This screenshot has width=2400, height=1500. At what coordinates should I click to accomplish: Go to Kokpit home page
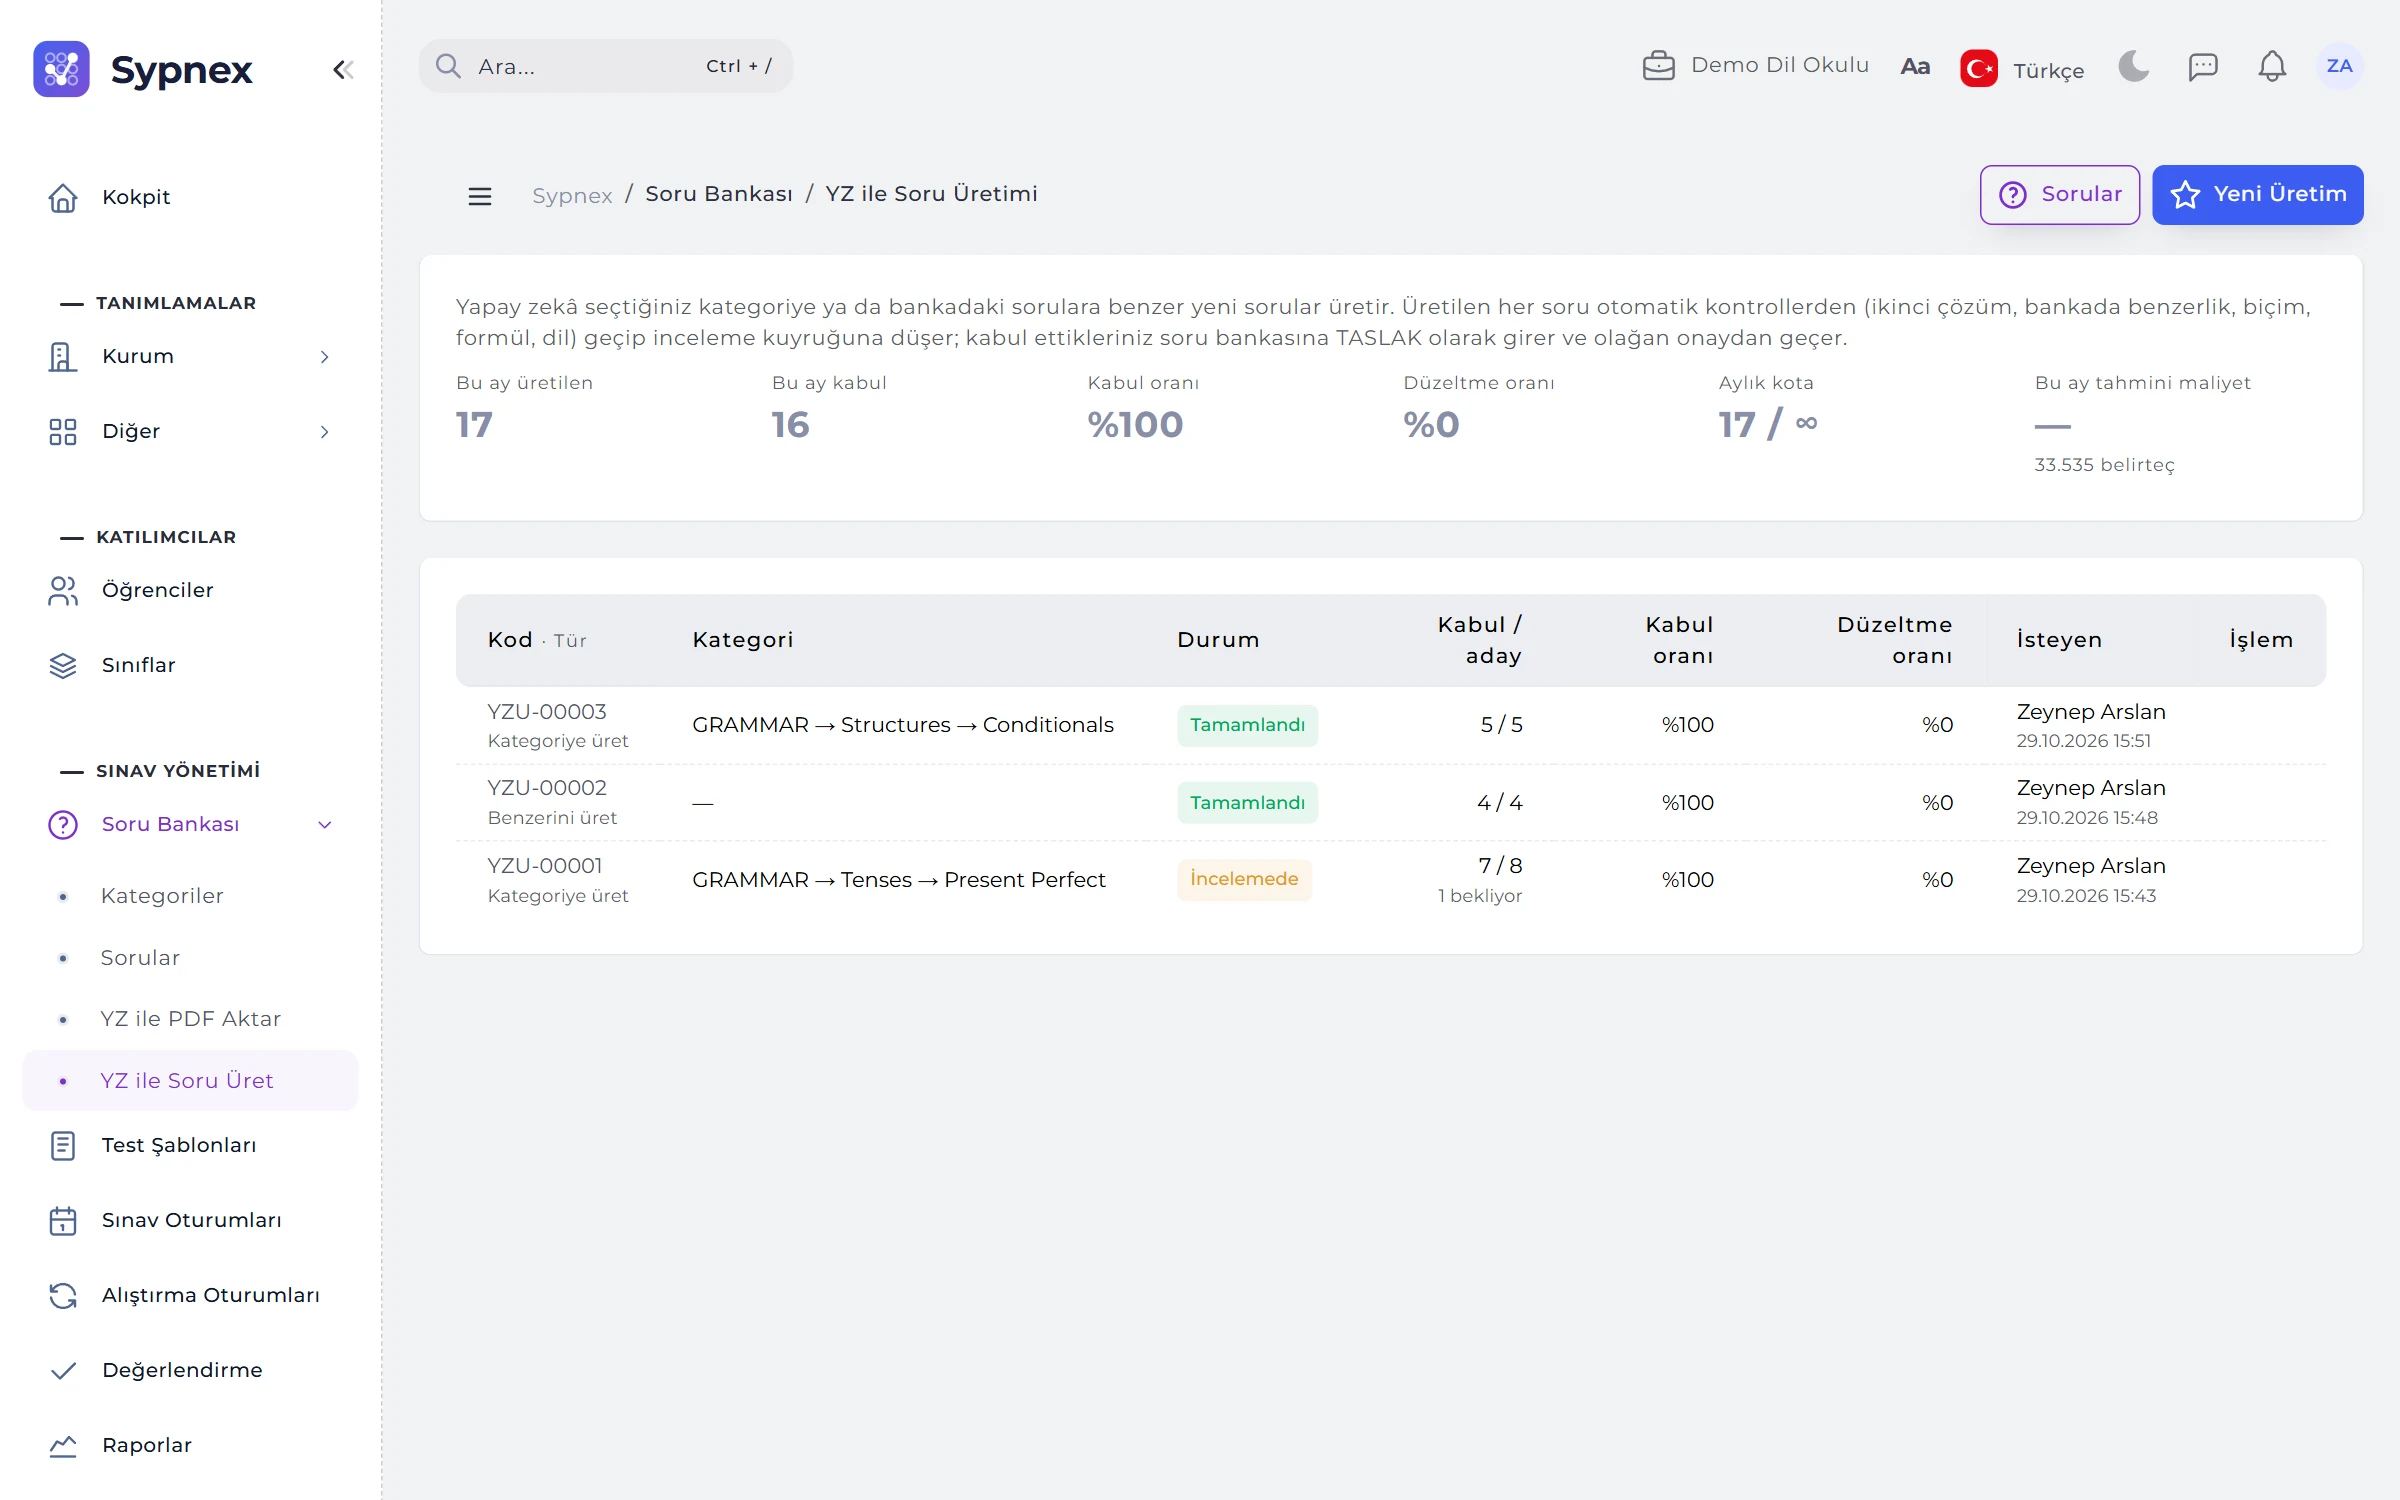pos(190,197)
